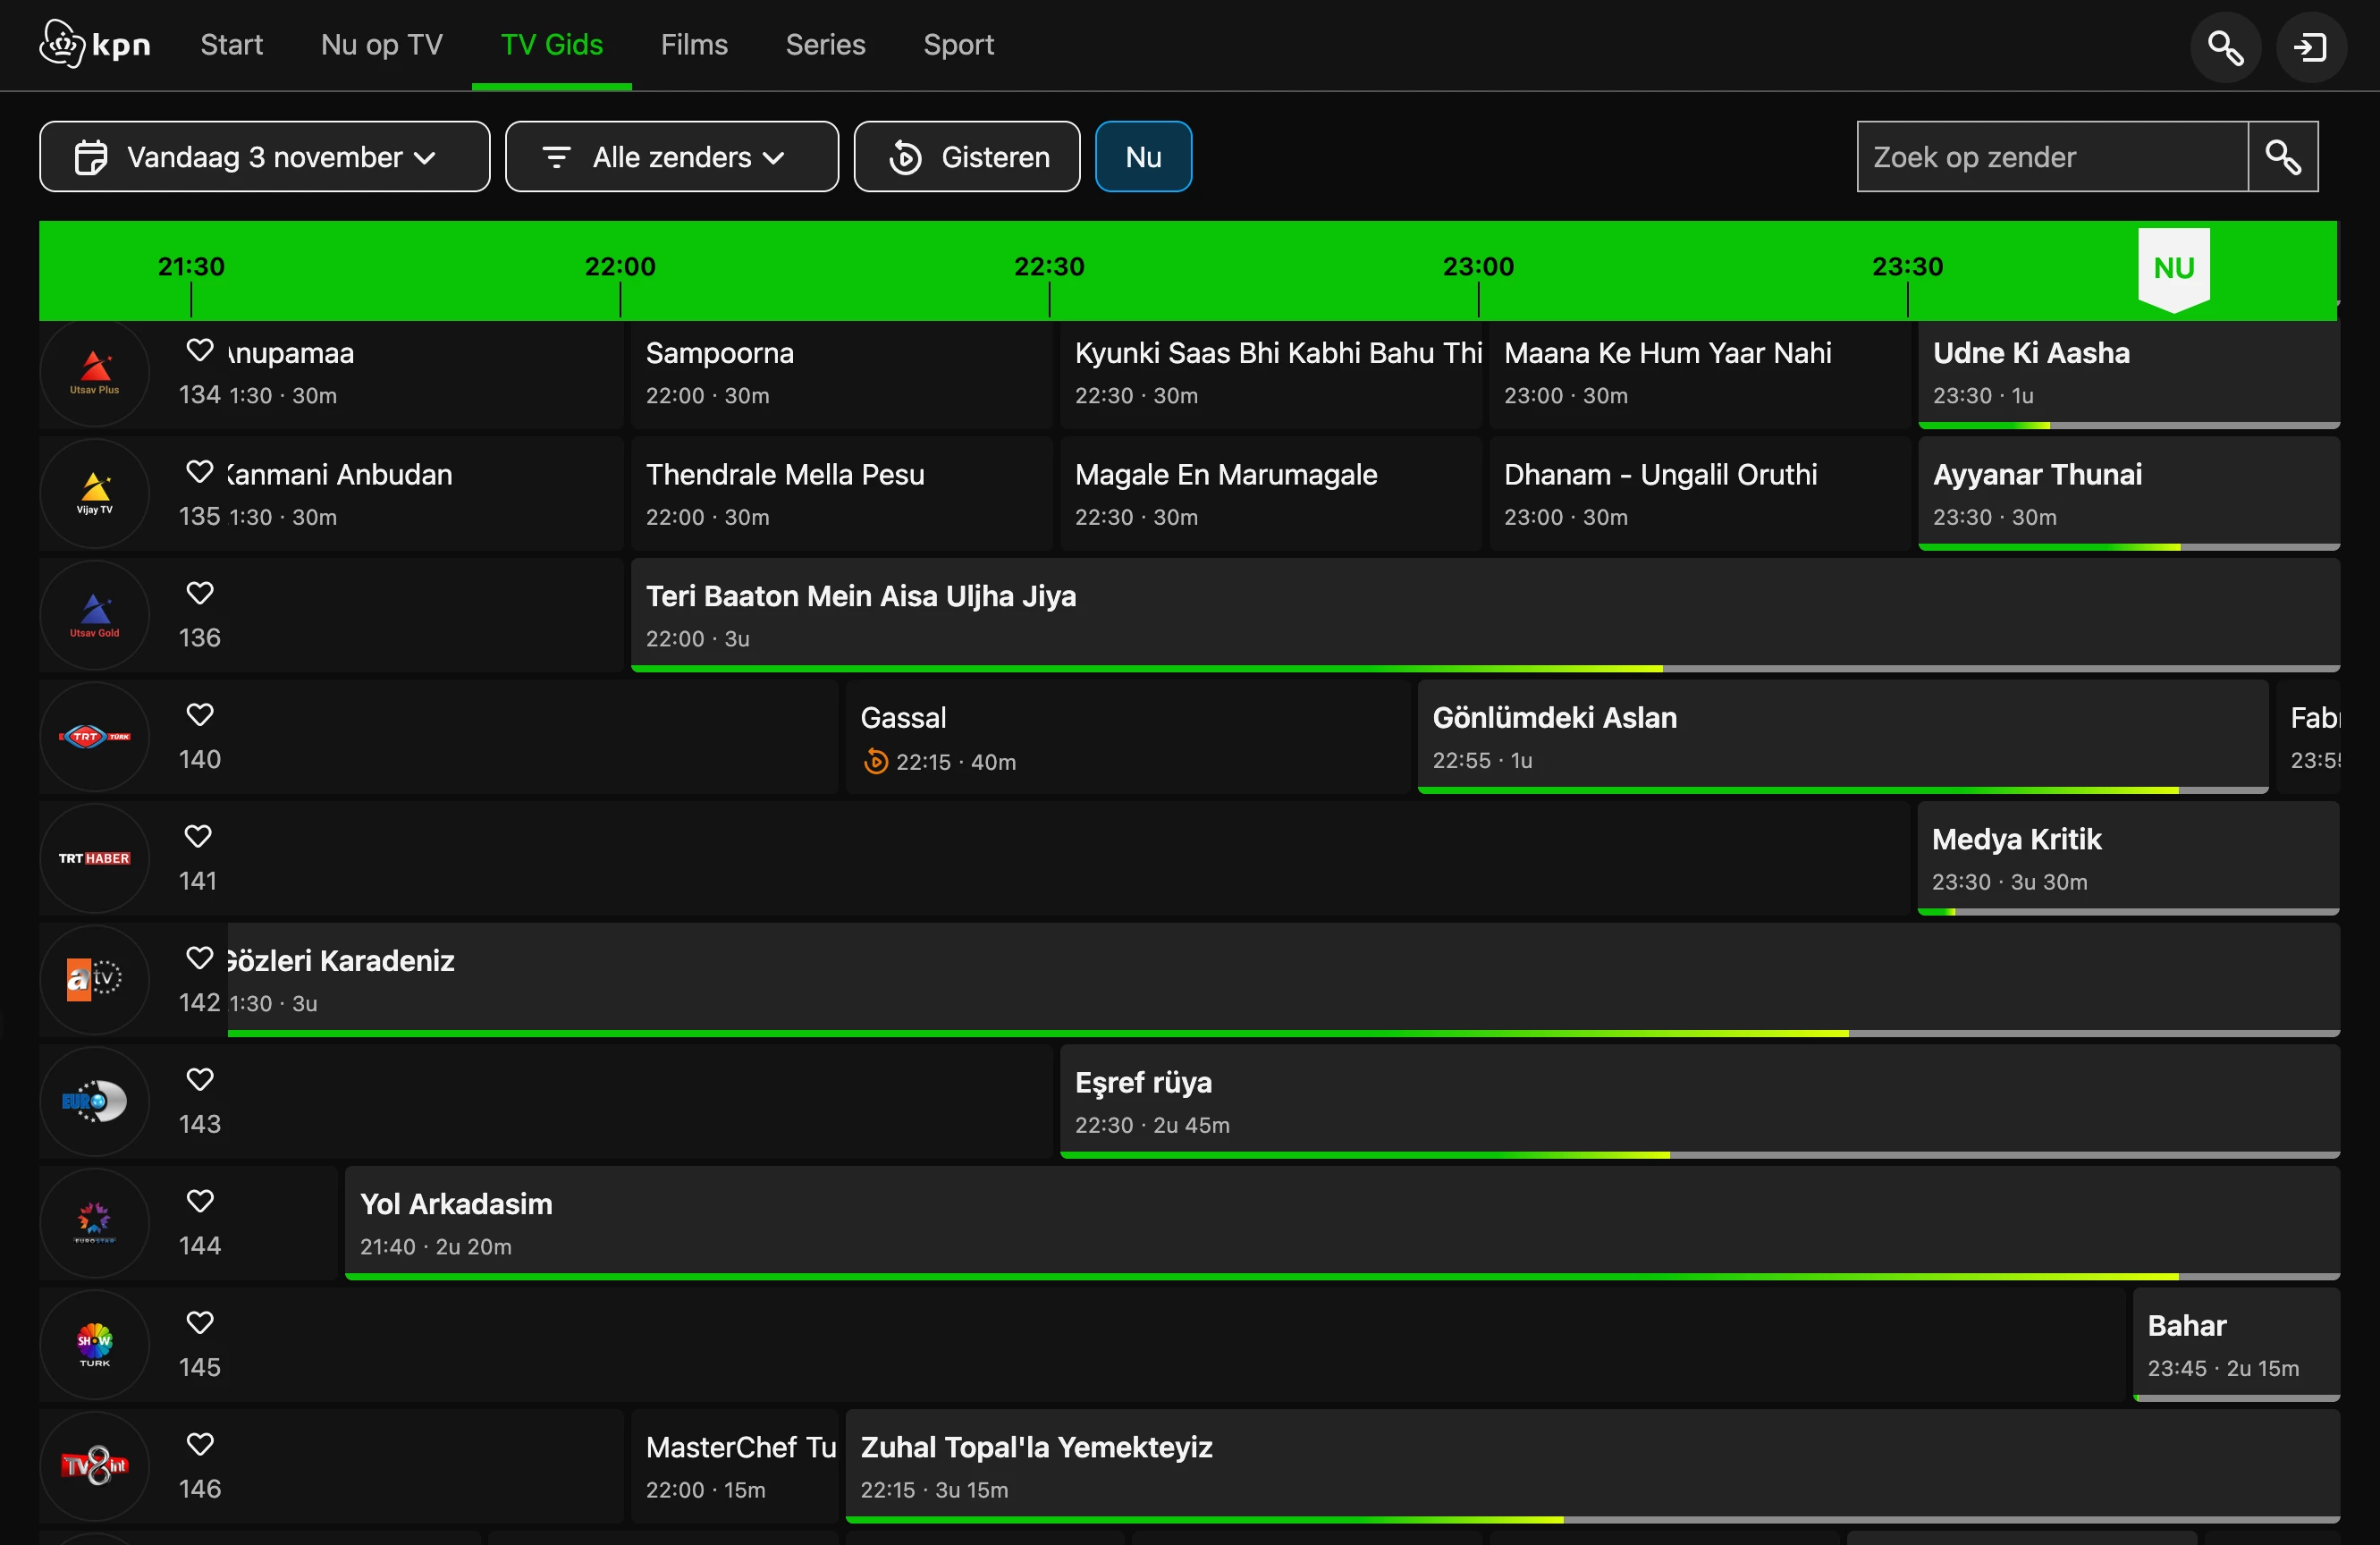Click the KPN logo
This screenshot has width=2380, height=1545.
pyautogui.click(x=94, y=45)
